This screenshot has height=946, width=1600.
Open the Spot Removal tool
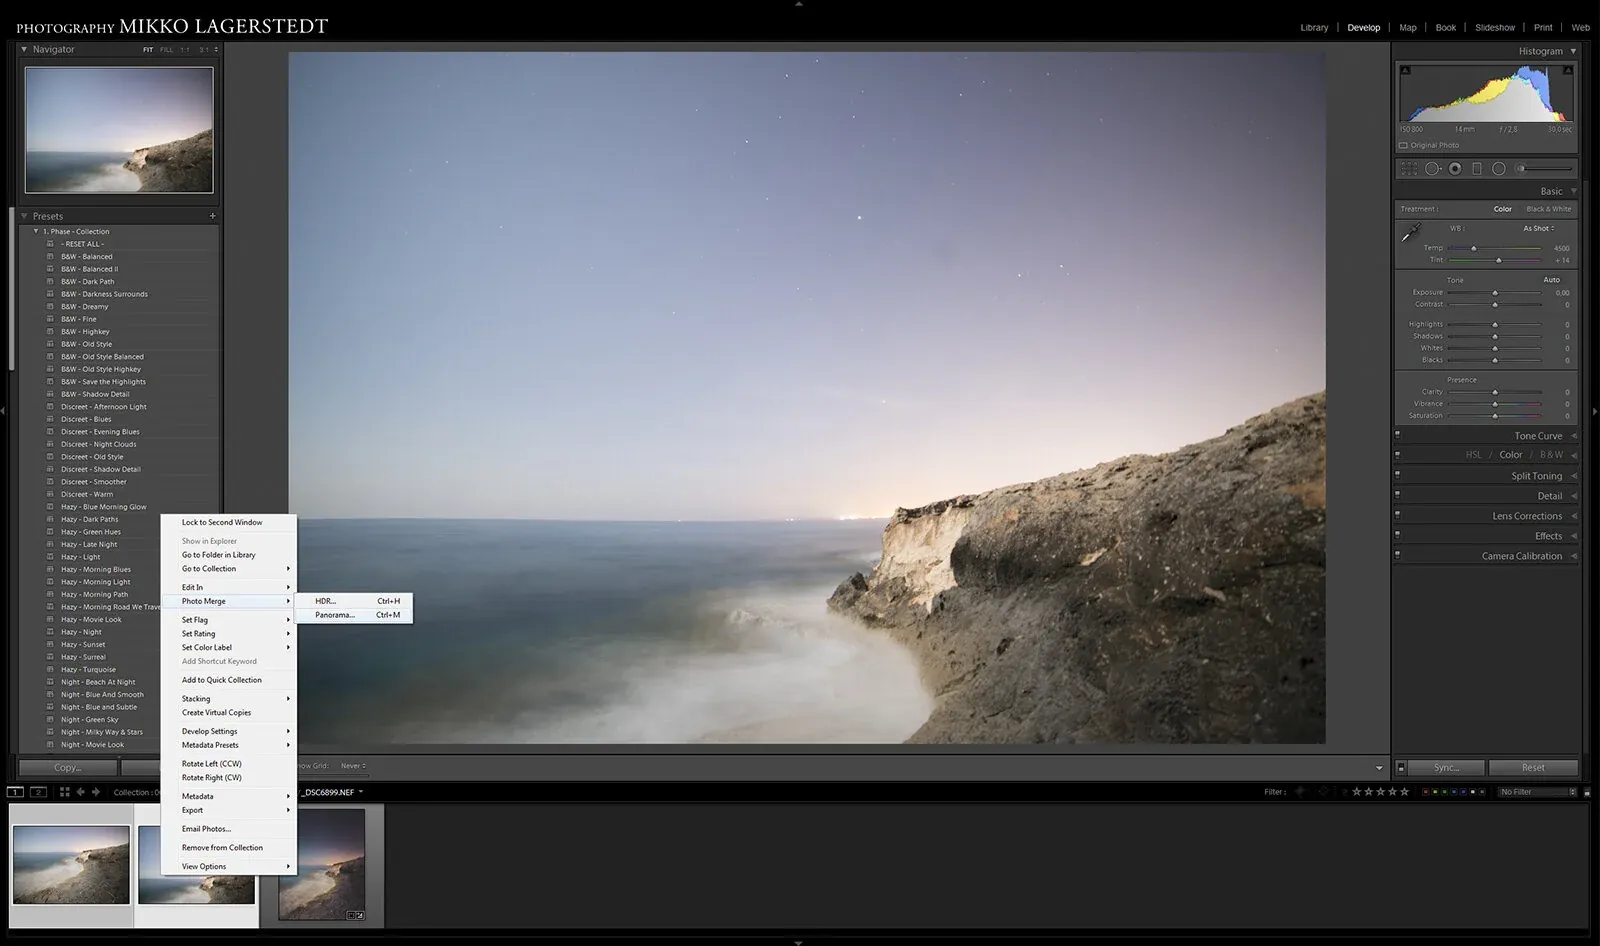pyautogui.click(x=1432, y=168)
